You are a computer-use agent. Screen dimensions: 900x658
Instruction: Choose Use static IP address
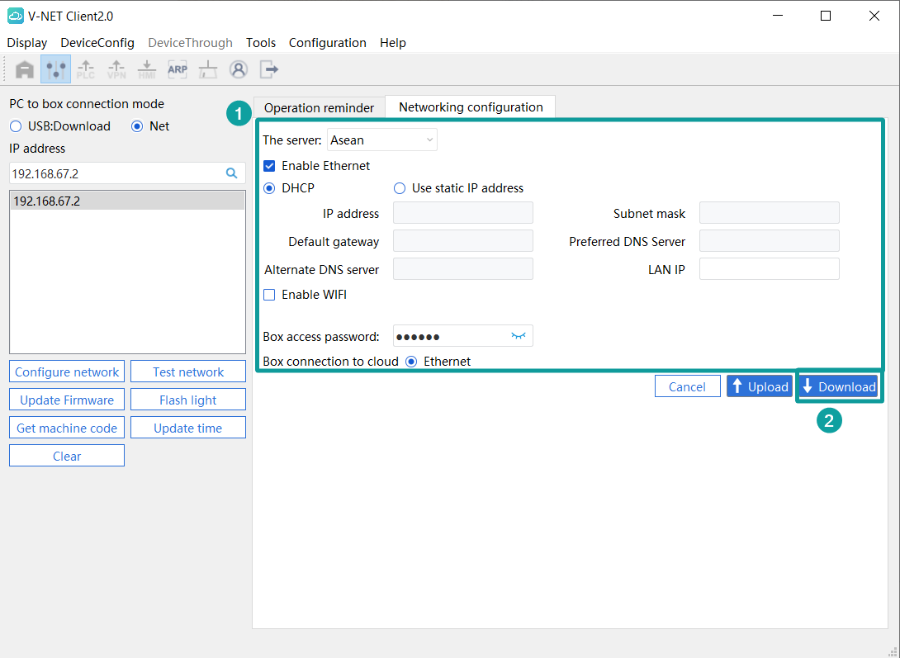click(399, 188)
